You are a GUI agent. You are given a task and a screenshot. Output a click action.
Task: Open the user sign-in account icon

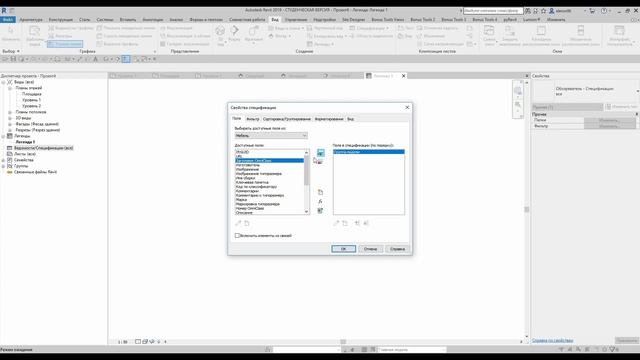pyautogui.click(x=552, y=11)
